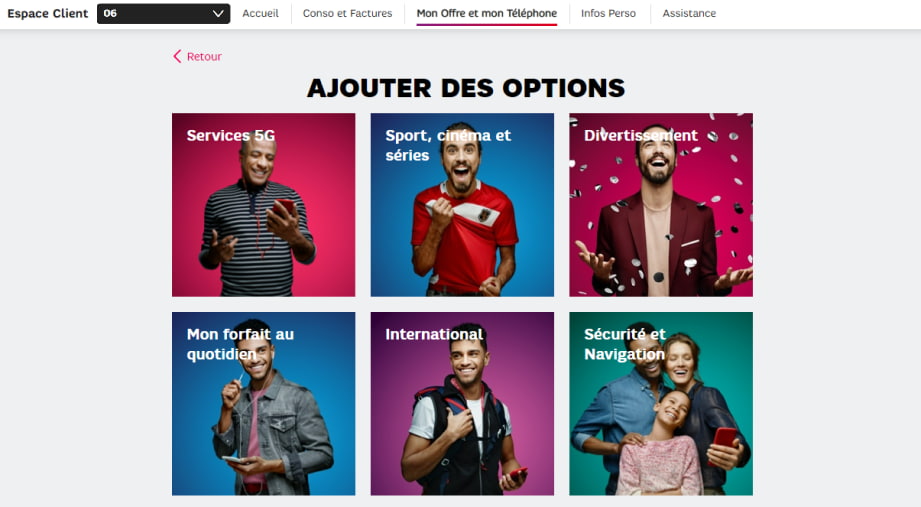Image resolution: width=921 pixels, height=507 pixels.
Task: Open the phone line dropdown arrow
Action: point(218,14)
